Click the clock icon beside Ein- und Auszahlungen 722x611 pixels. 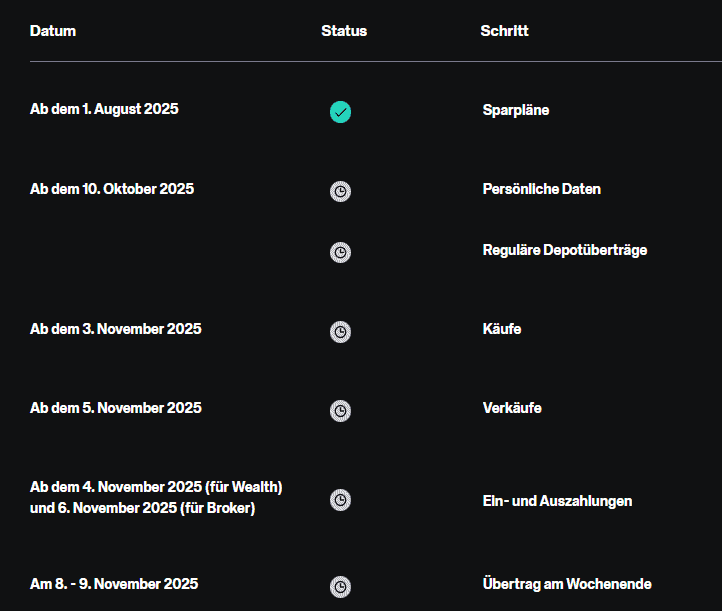click(x=340, y=499)
